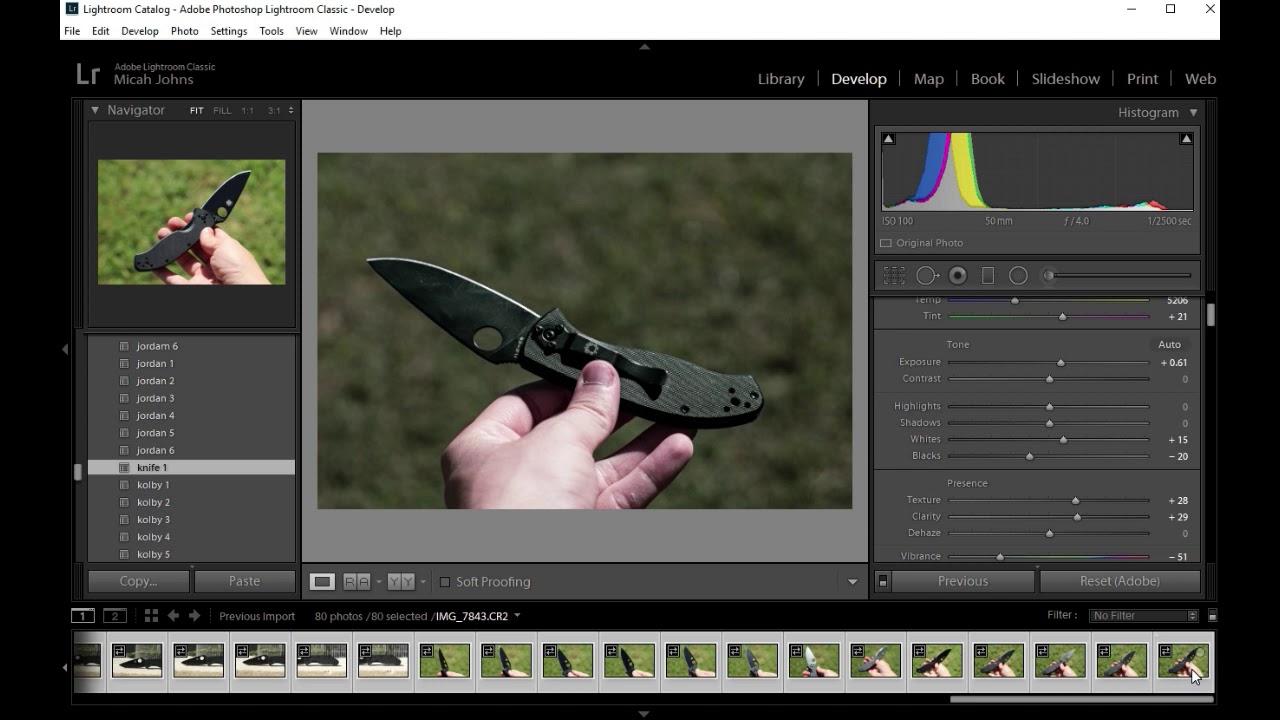
Task: Switch to Loupe view mode
Action: click(322, 581)
